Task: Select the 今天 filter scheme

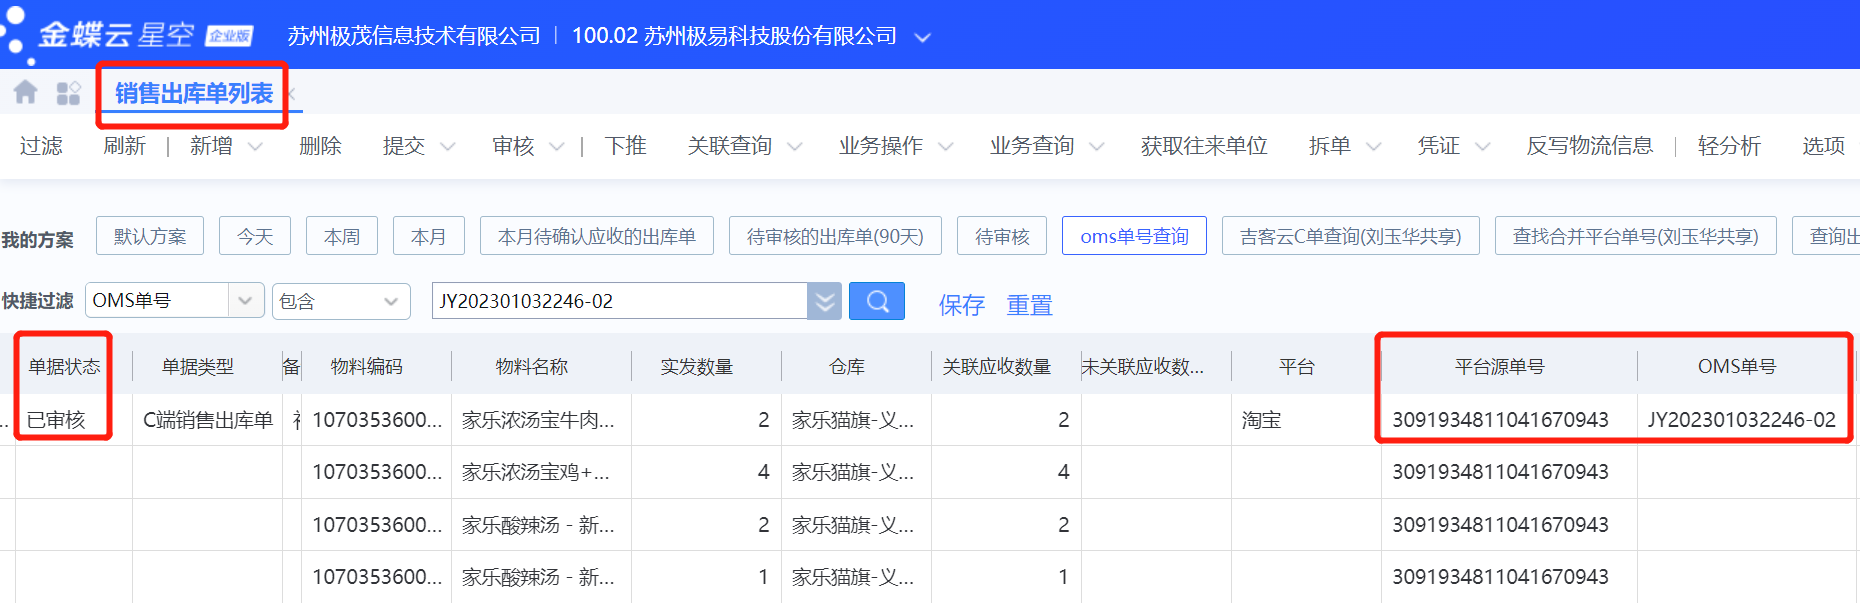Action: (255, 236)
